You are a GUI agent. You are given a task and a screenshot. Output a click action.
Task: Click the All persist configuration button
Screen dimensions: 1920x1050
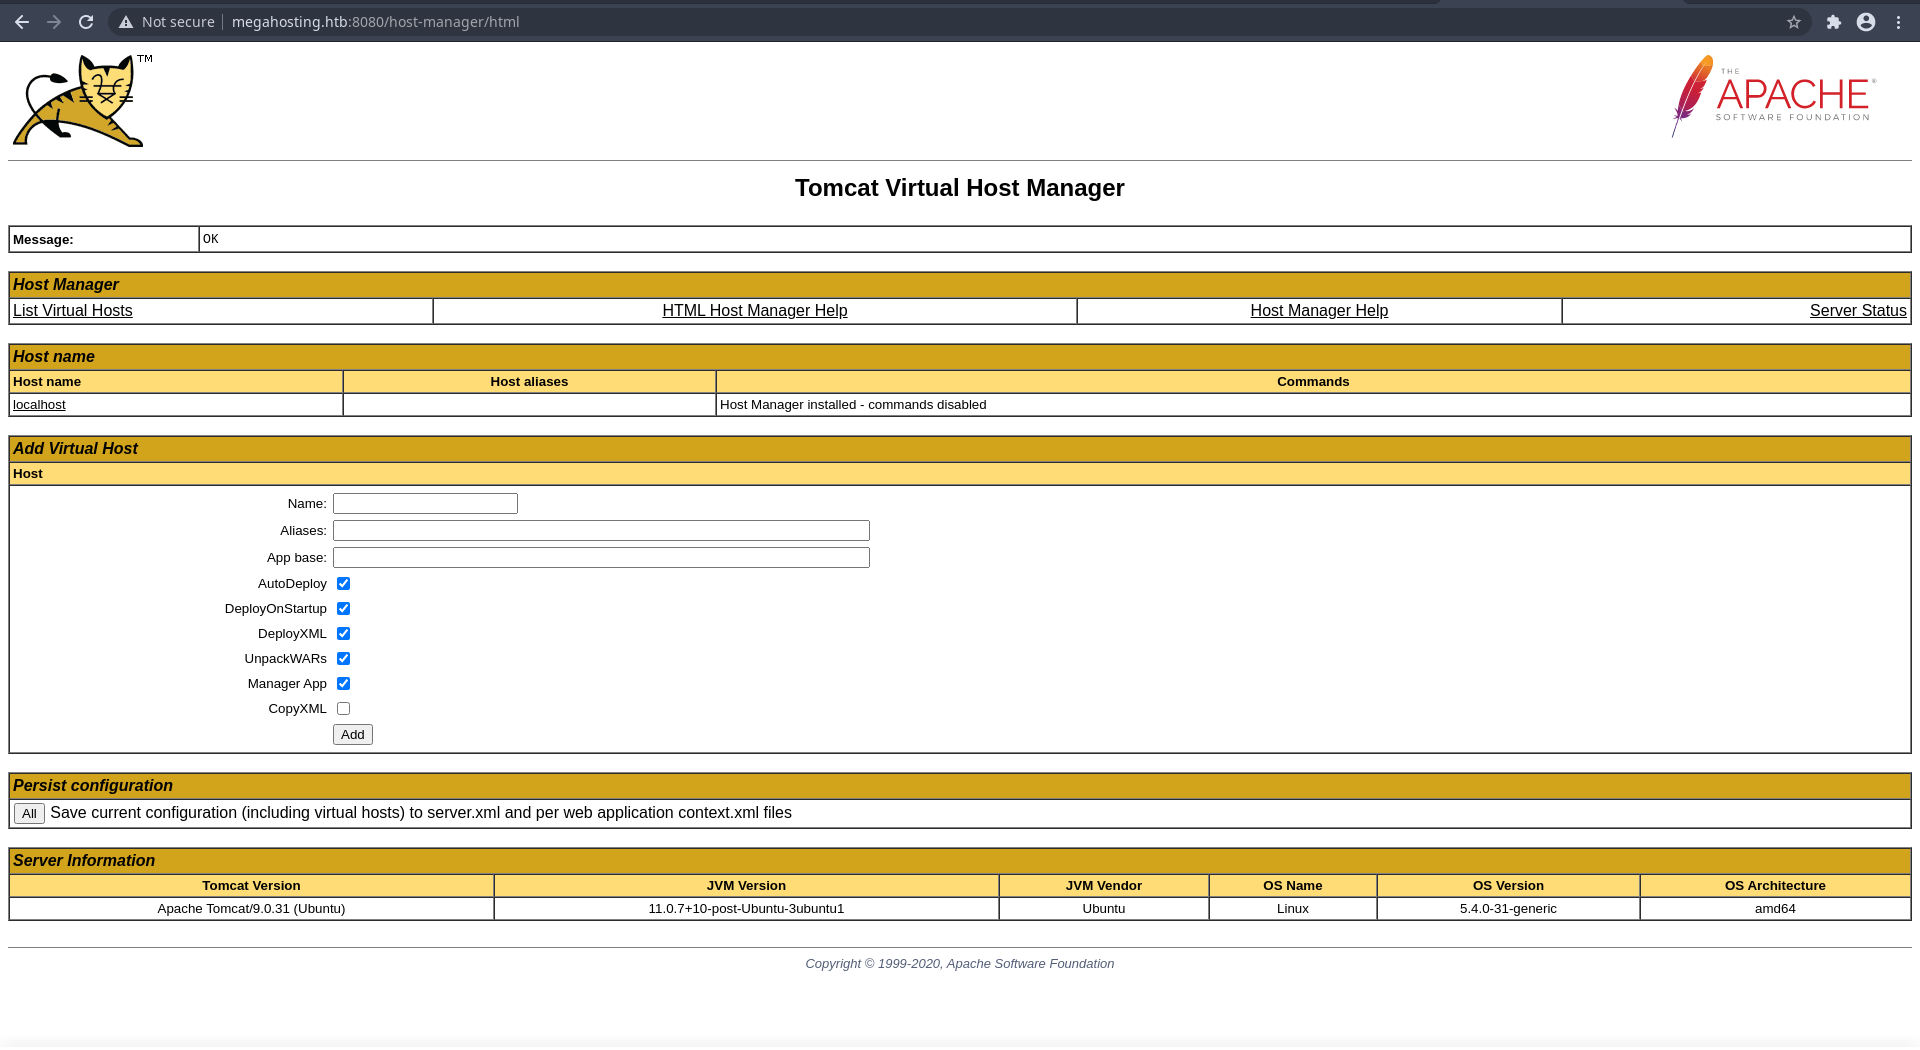29,814
